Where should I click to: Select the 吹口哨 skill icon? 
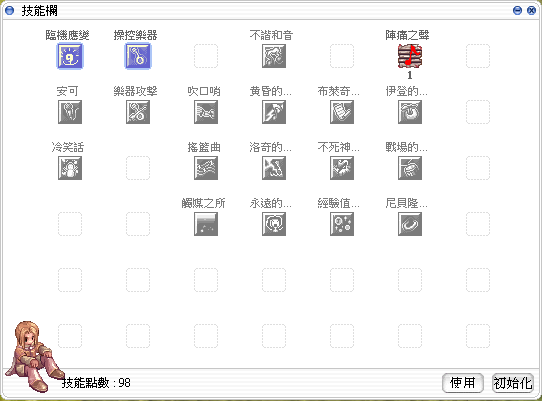tap(206, 112)
